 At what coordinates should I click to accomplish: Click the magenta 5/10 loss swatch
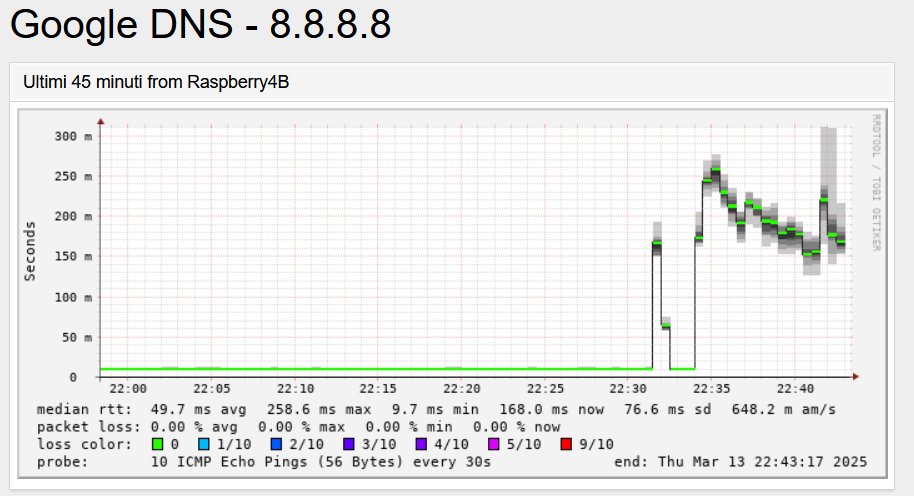tap(494, 444)
